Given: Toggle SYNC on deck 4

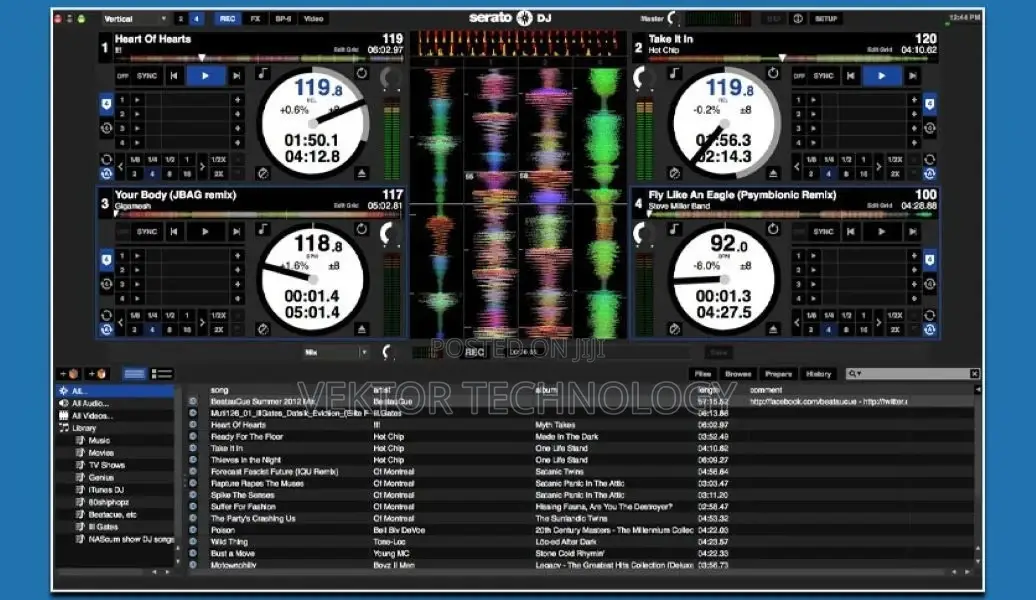Looking at the screenshot, I should tap(823, 232).
